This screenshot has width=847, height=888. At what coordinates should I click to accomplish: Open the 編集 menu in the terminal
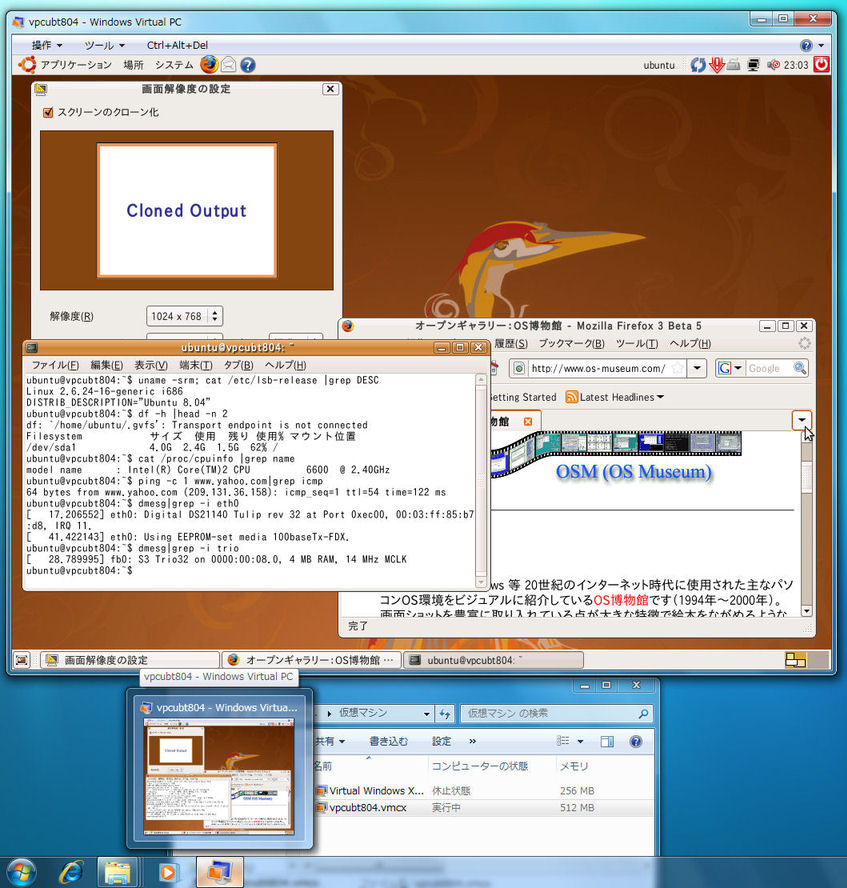106,365
